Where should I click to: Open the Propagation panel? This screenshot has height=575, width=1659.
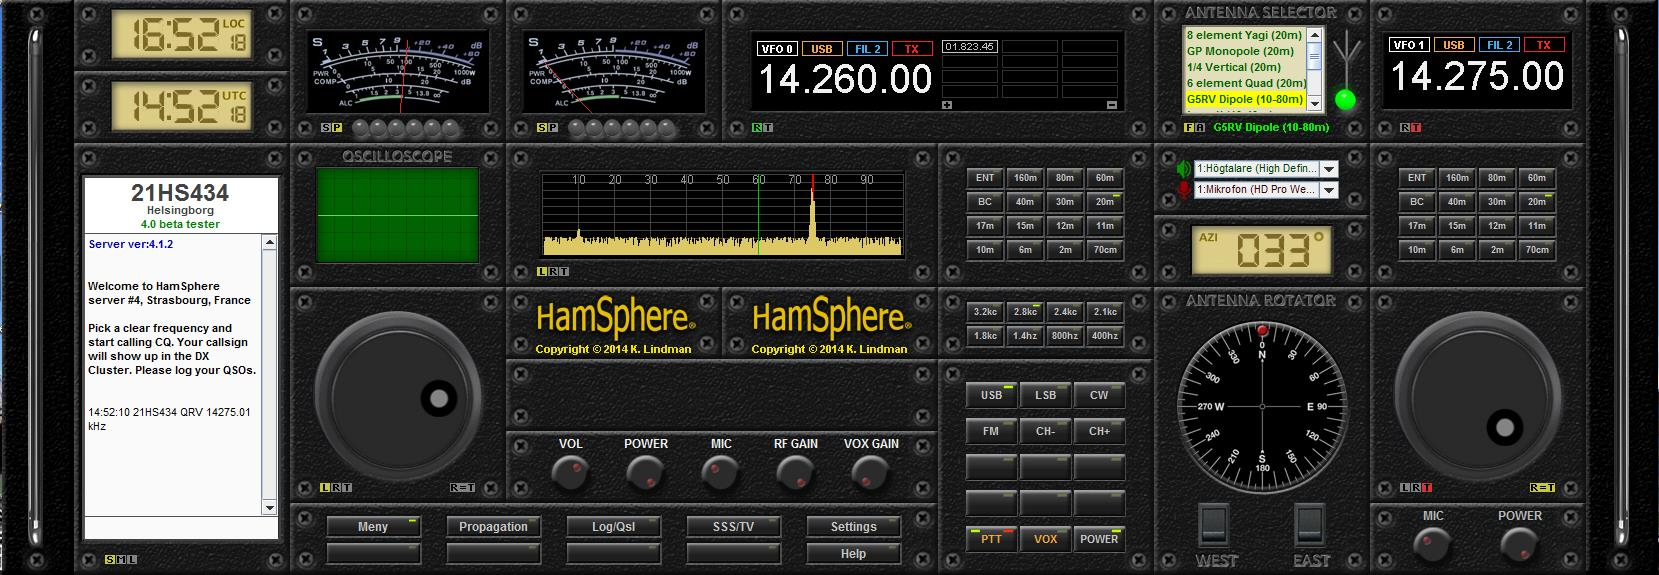tap(493, 527)
